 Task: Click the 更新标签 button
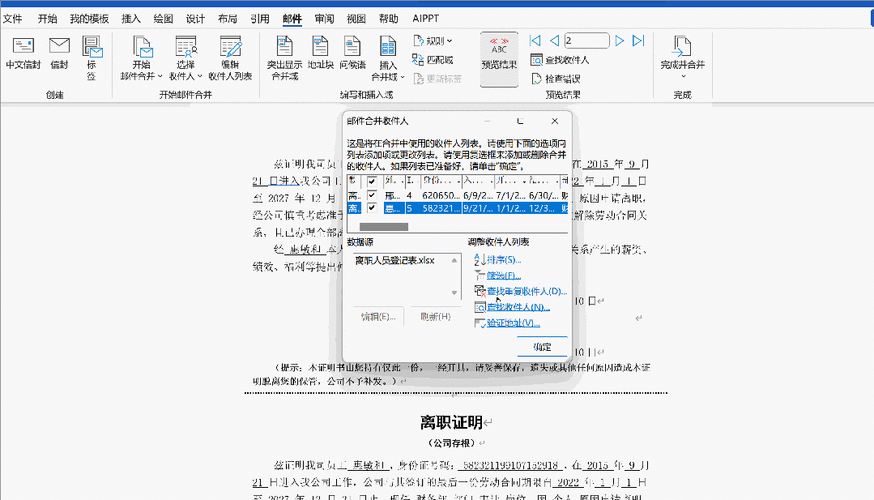tap(438, 79)
